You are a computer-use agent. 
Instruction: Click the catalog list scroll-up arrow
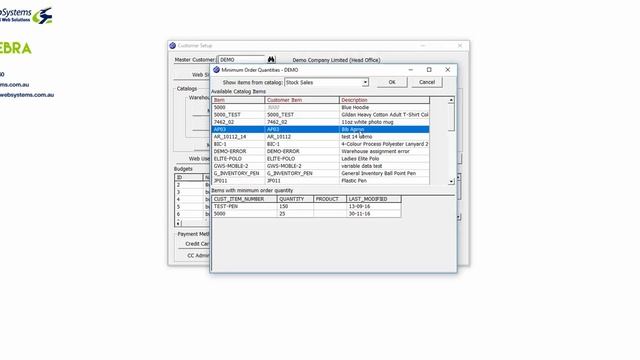pos(451,100)
